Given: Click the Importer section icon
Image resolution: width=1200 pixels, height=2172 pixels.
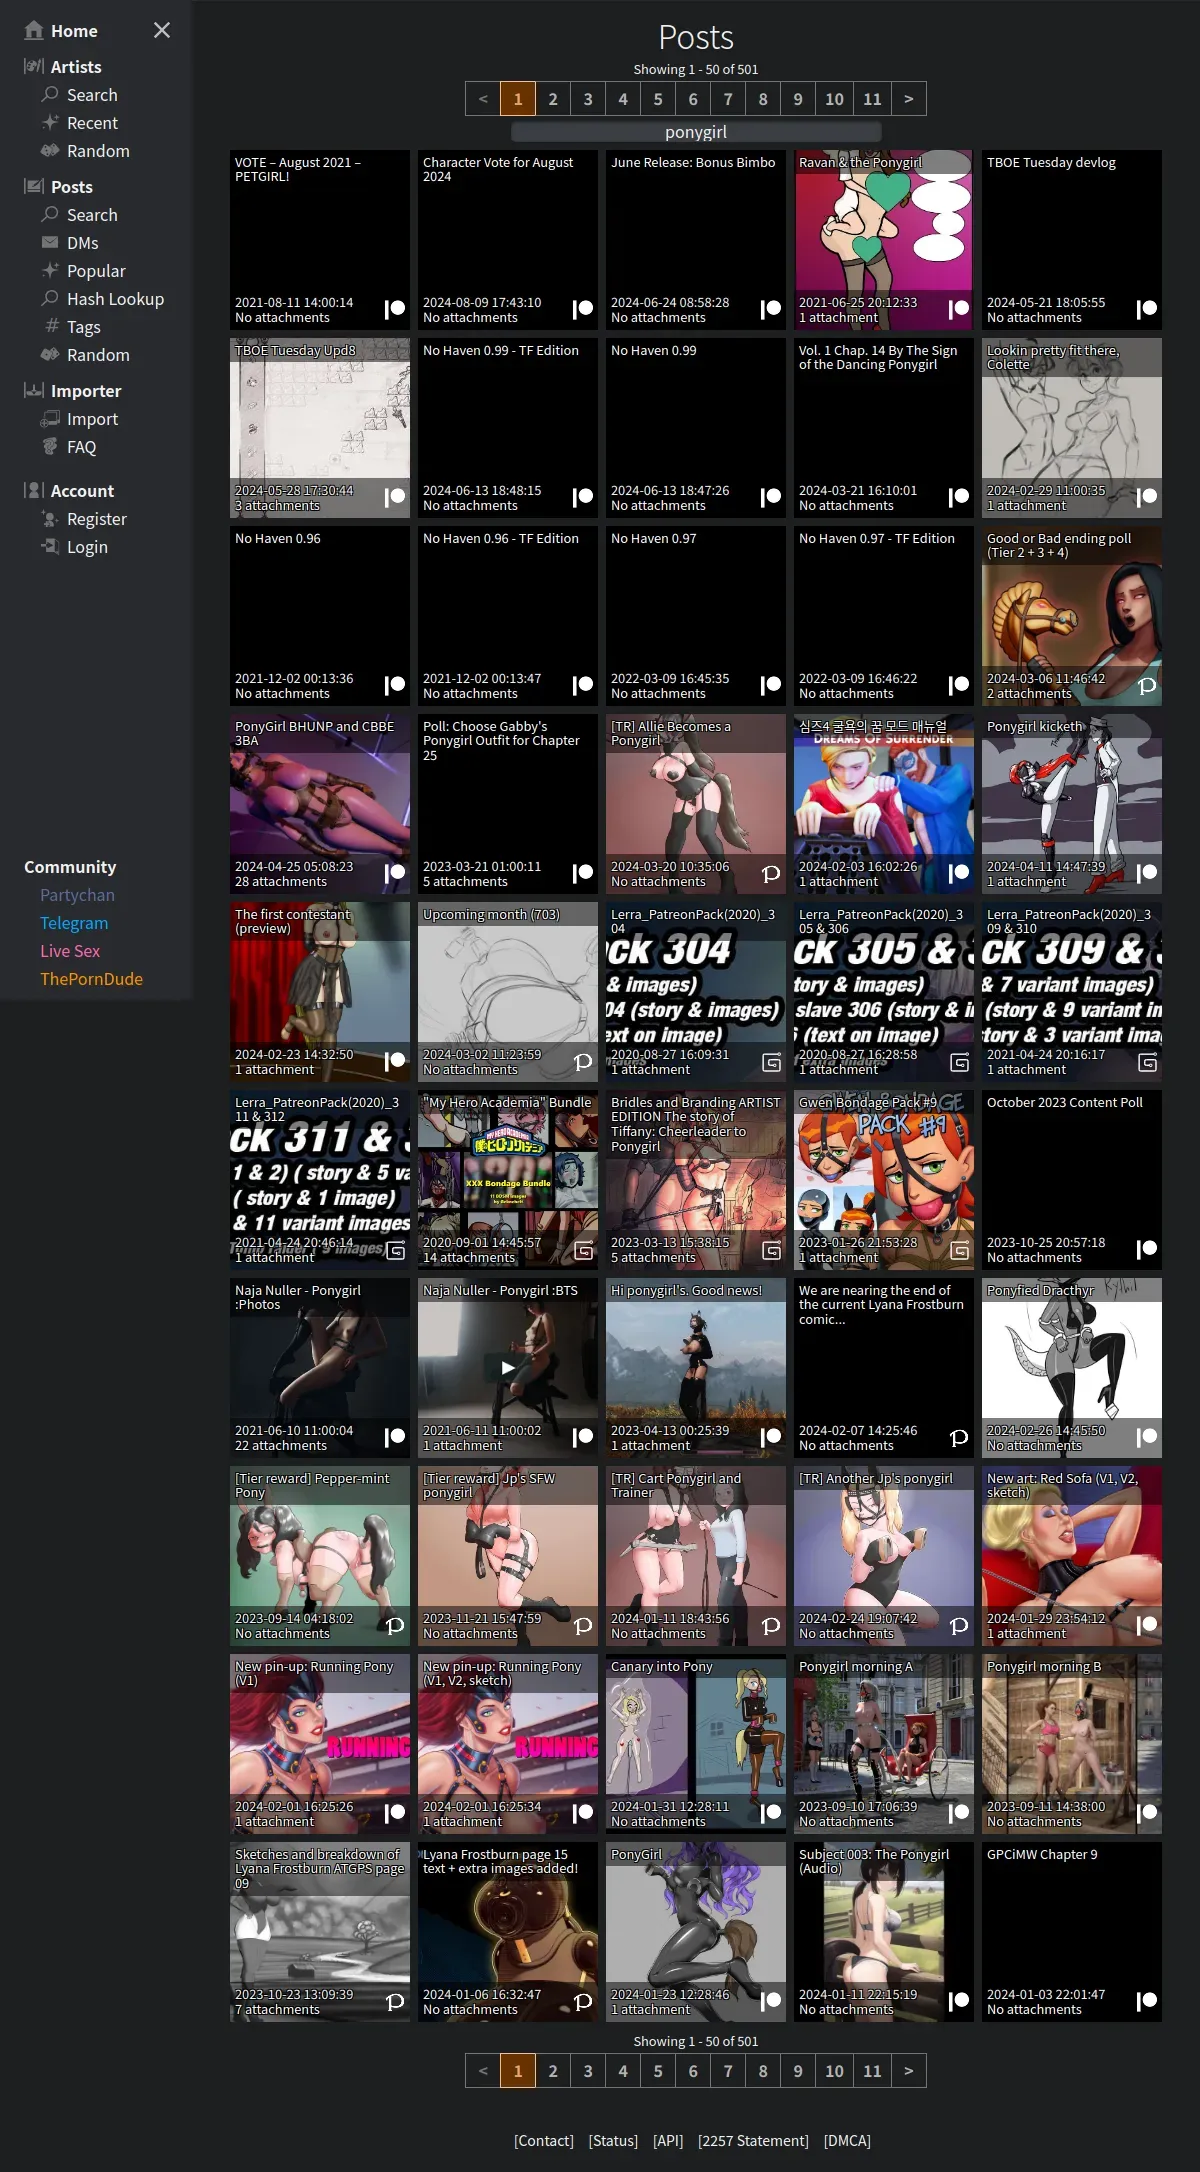Looking at the screenshot, I should point(34,391).
